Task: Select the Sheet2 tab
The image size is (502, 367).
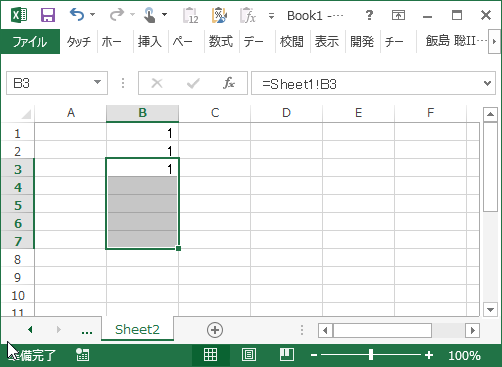Action: point(137,329)
